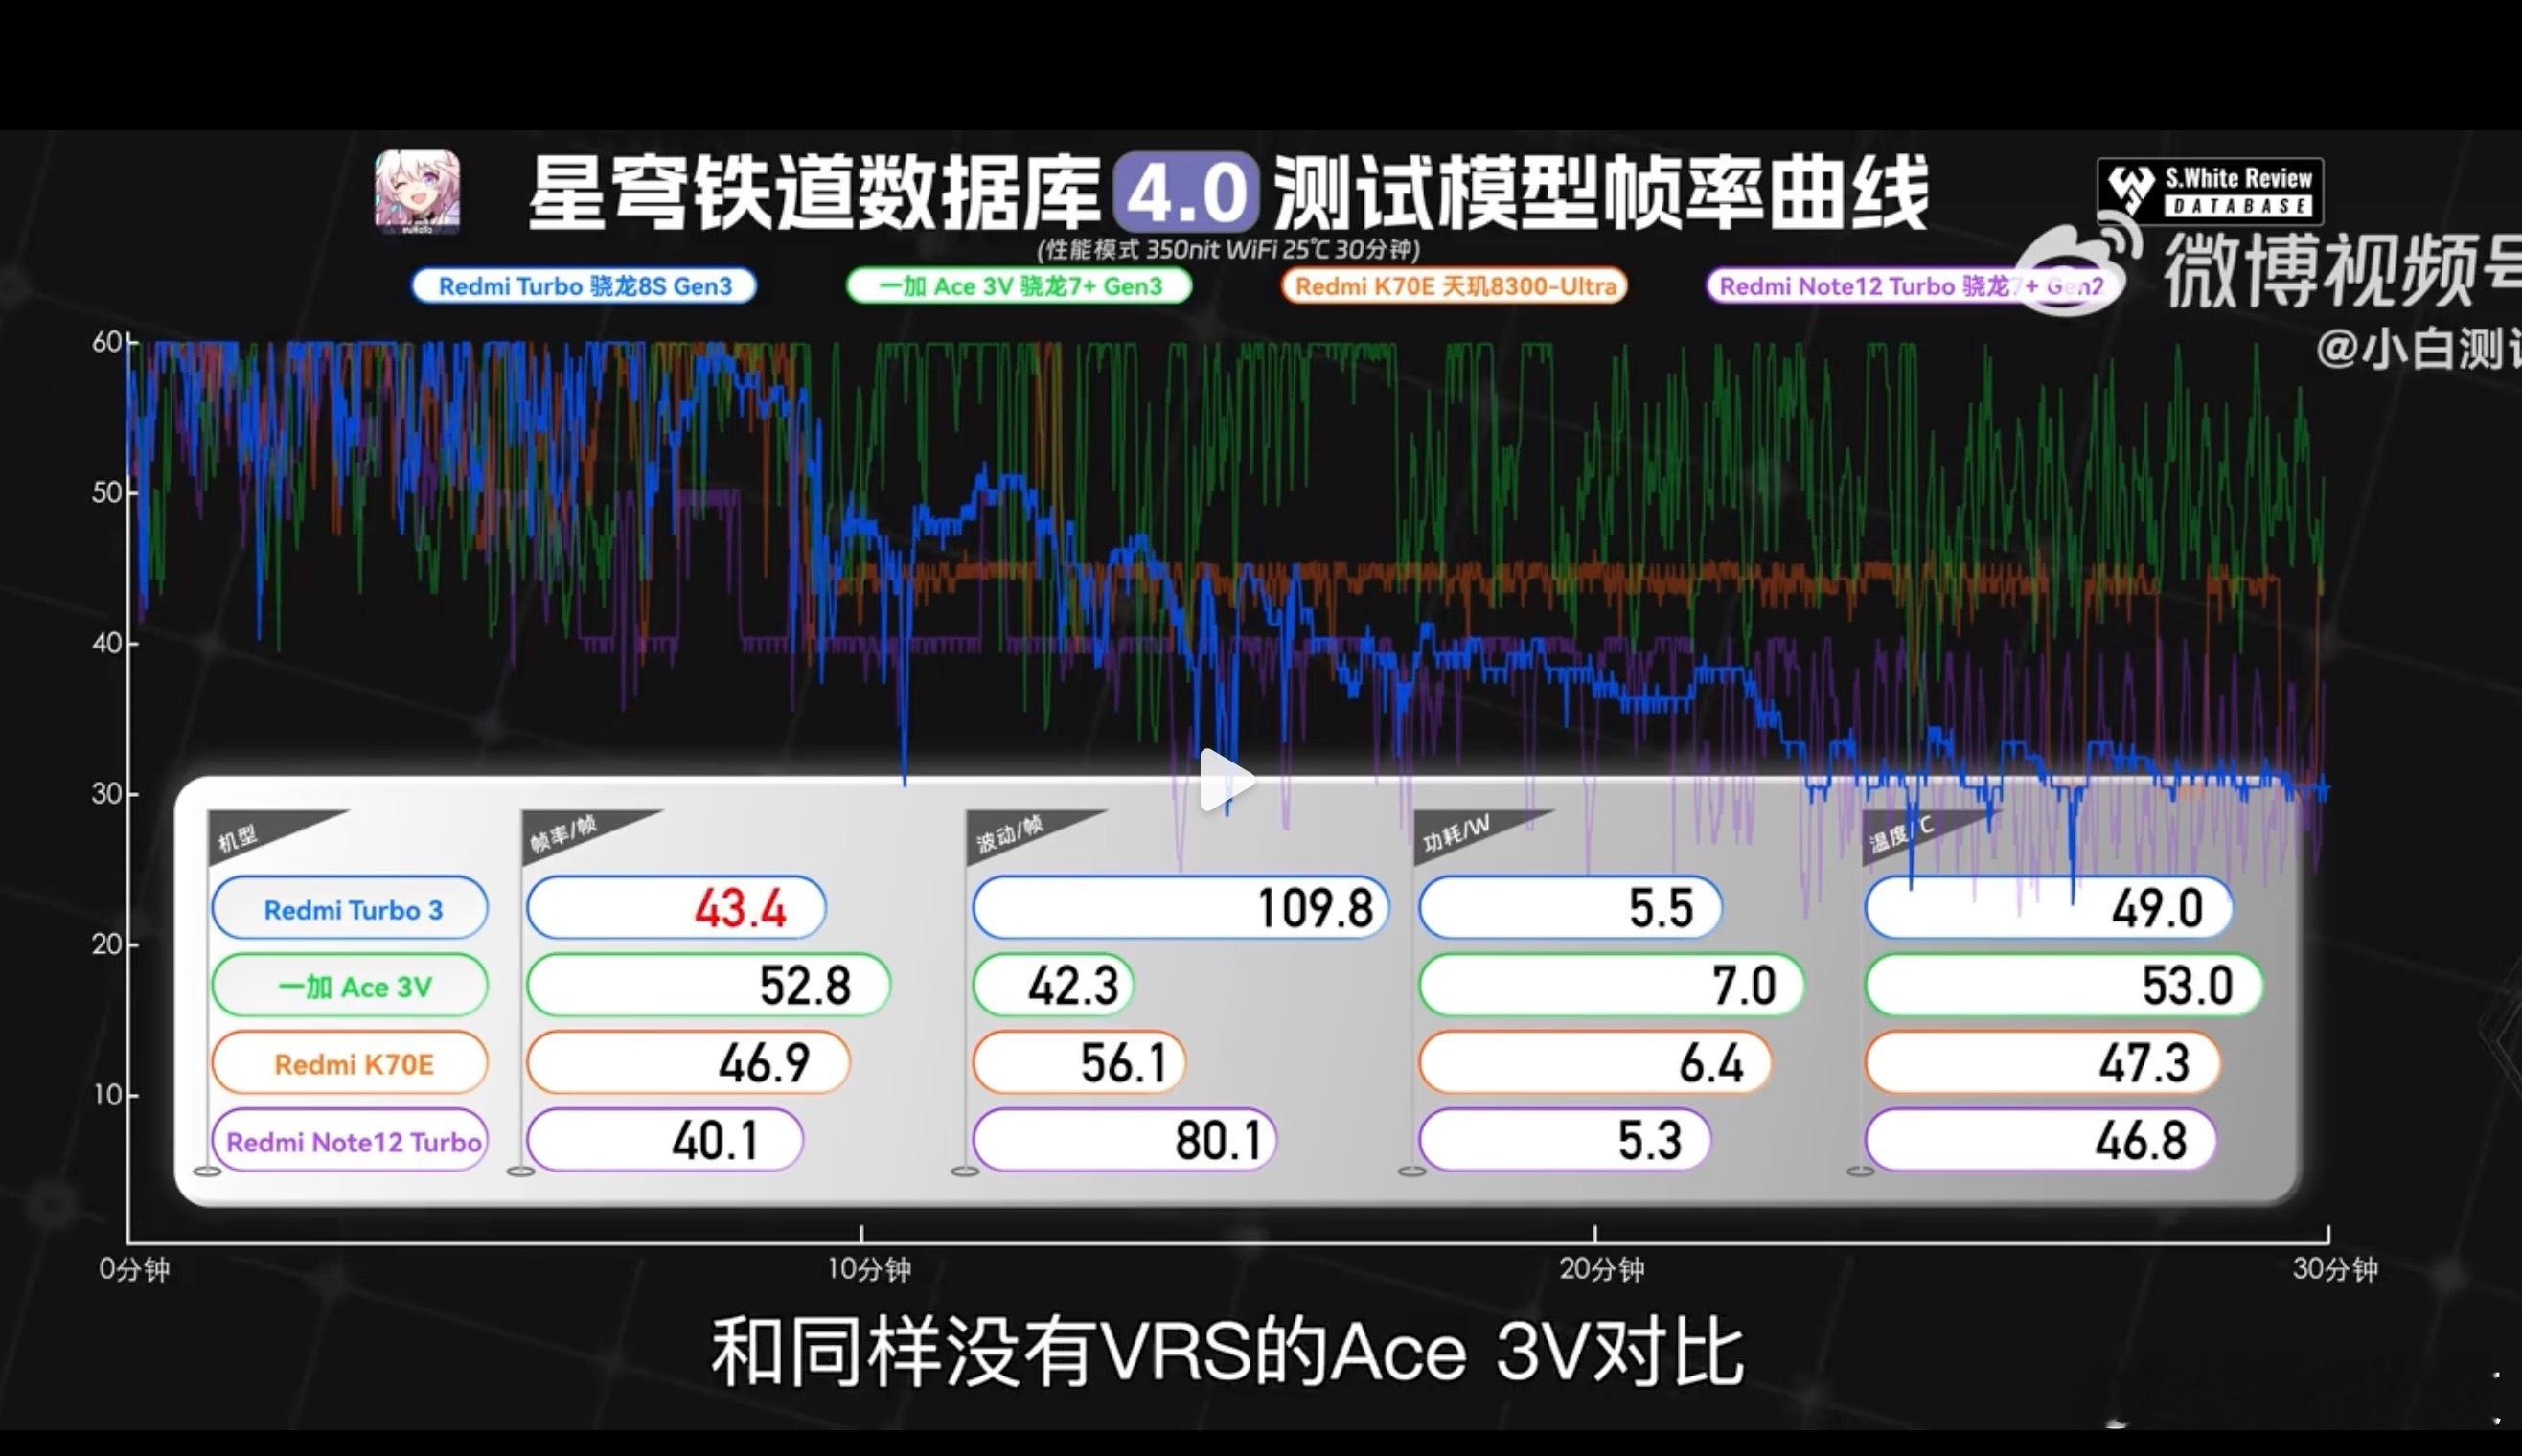This screenshot has width=2522, height=1456.
Task: Click the 30 fps y-axis label
Action: [x=106, y=794]
